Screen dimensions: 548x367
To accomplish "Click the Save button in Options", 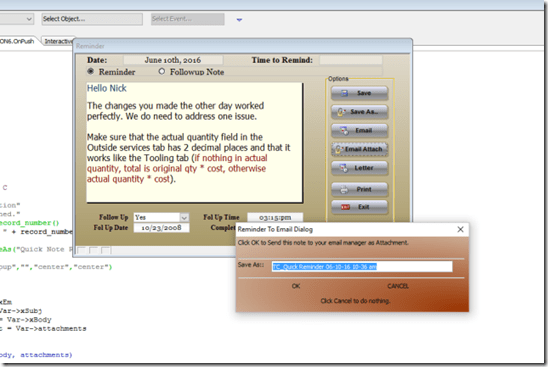I will pyautogui.click(x=359, y=93).
